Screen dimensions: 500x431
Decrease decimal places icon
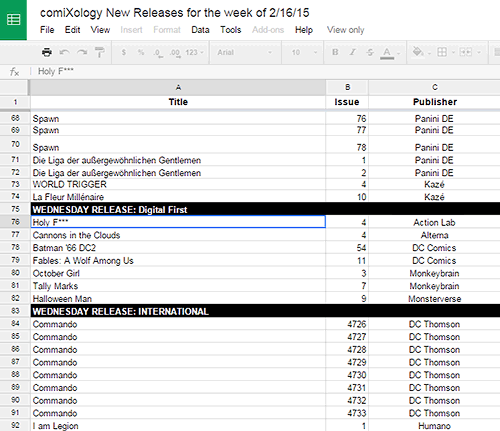tap(158, 53)
